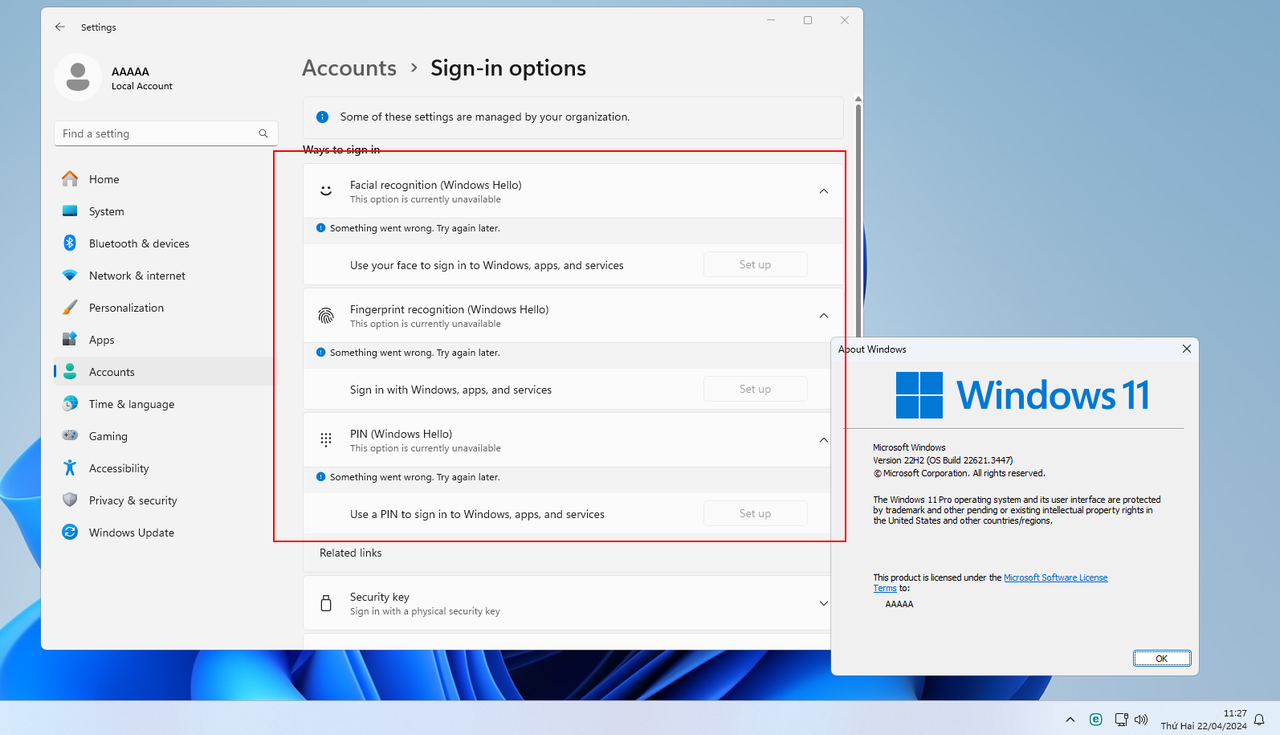Open the notification bell in taskbar
1280x735 pixels.
1259,720
